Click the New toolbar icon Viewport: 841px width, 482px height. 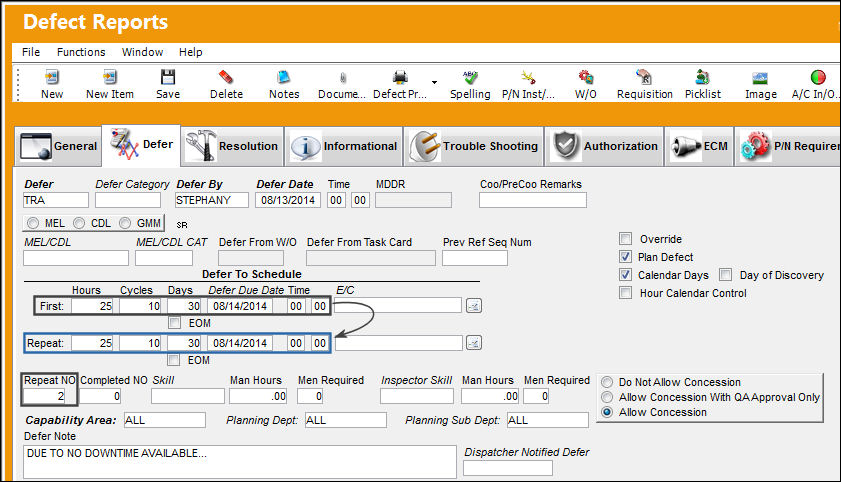(x=52, y=78)
